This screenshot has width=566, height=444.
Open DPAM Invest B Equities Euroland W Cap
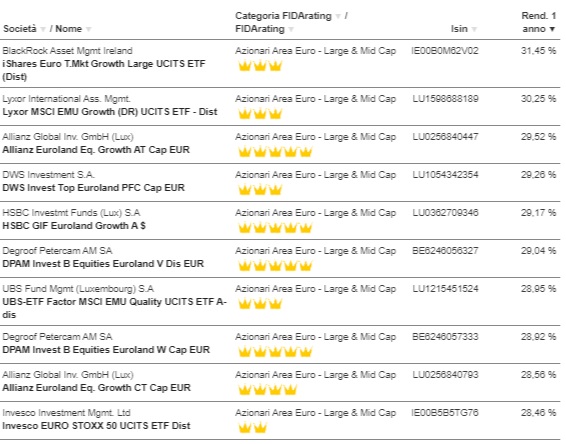106,350
